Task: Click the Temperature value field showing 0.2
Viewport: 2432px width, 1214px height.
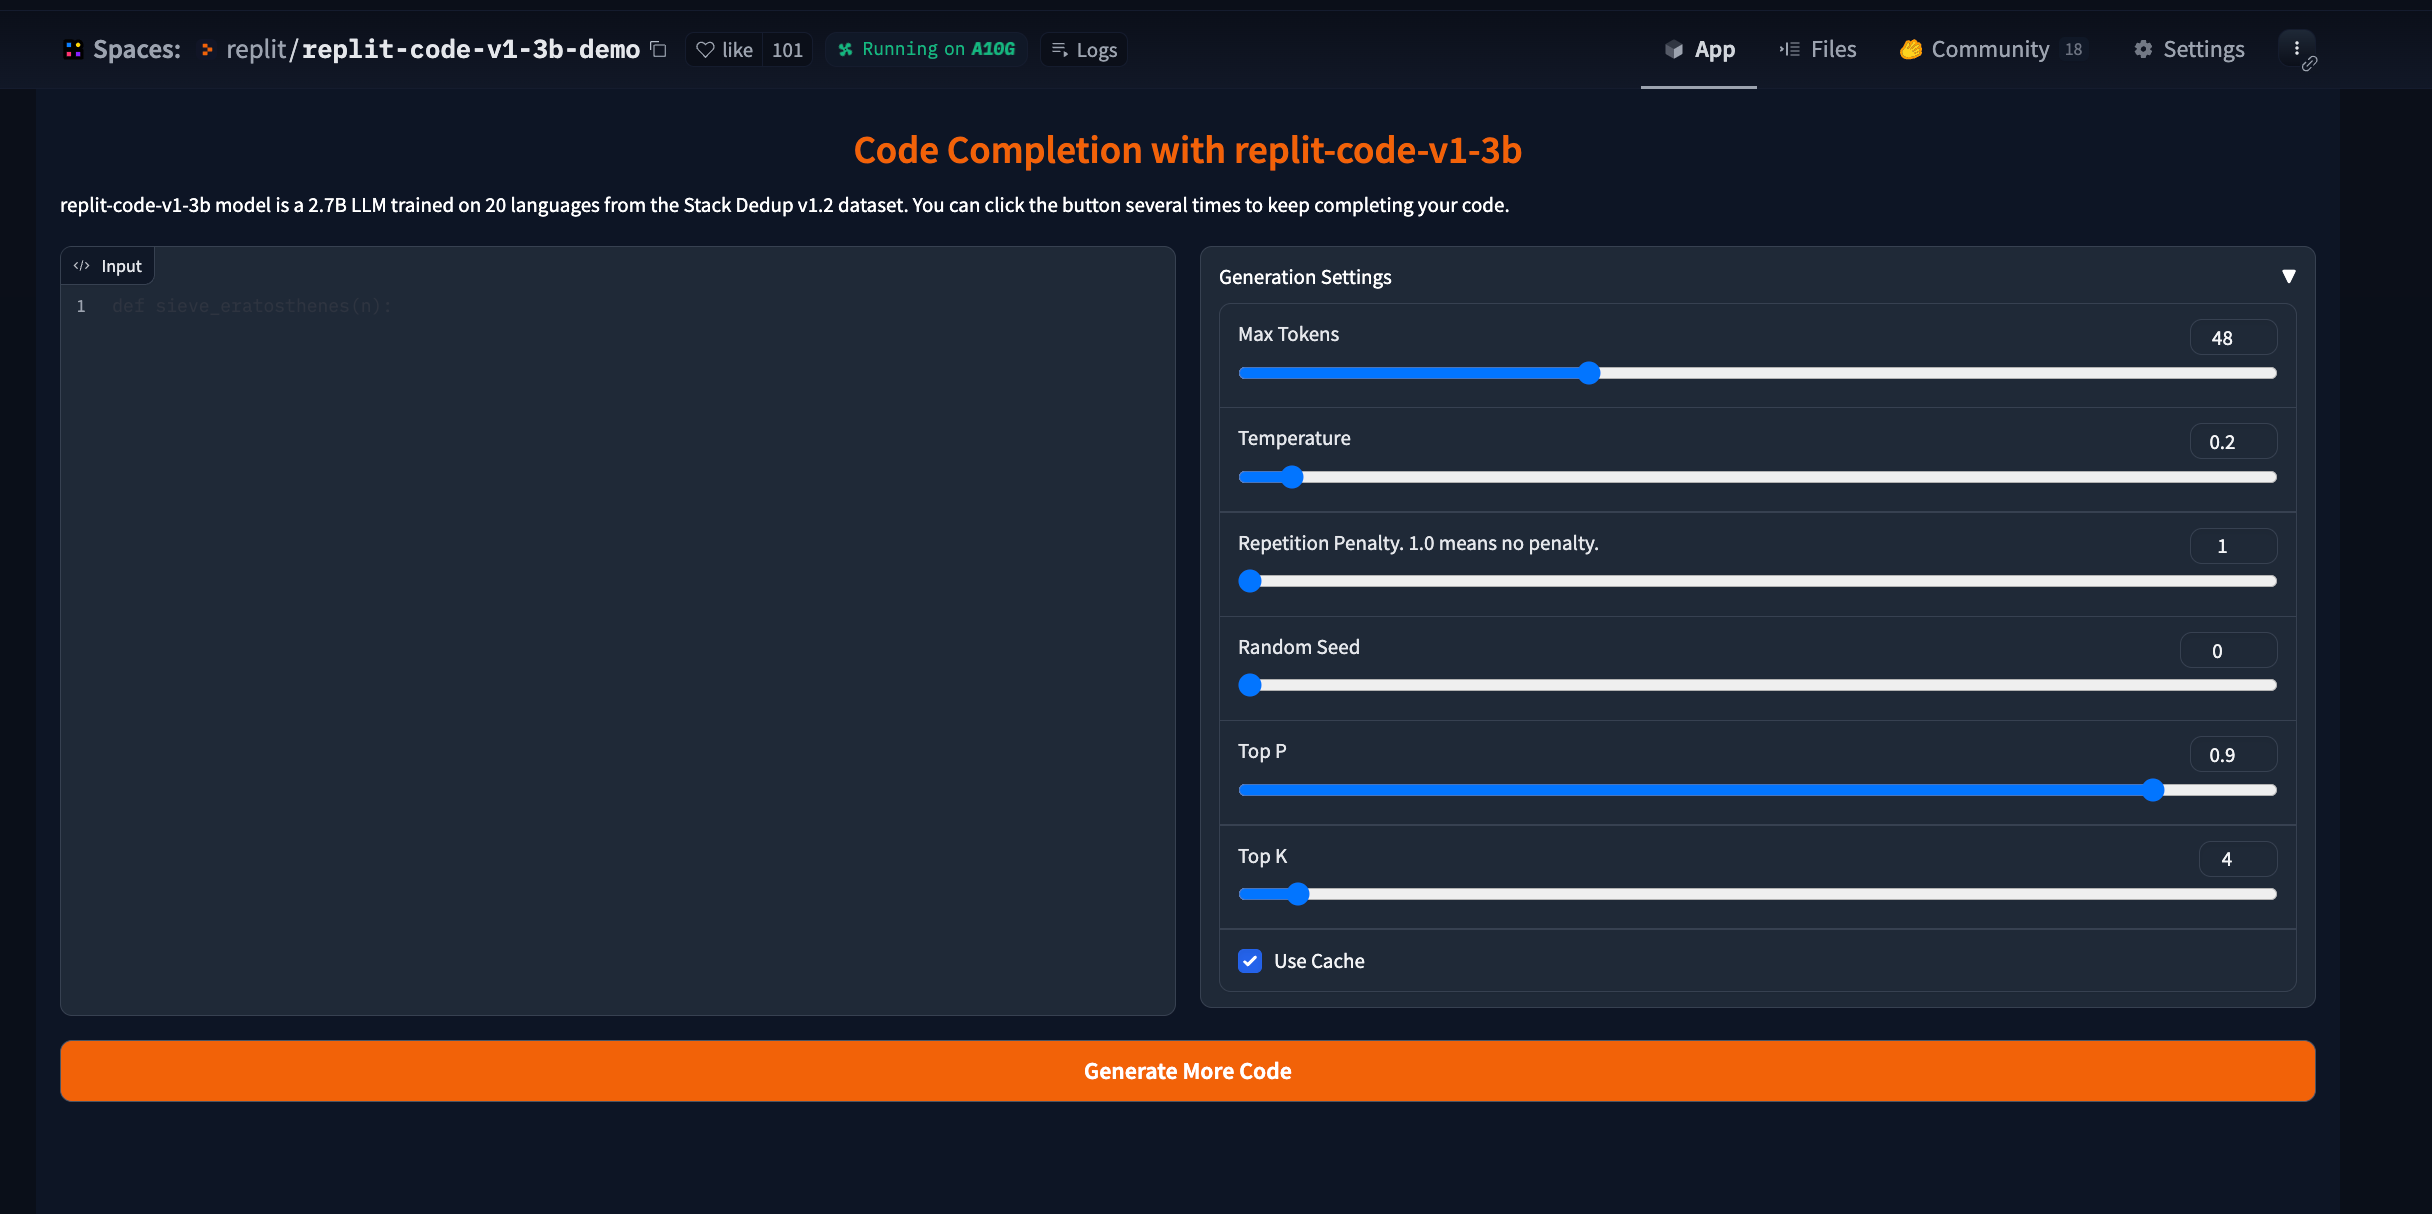Action: [2233, 442]
